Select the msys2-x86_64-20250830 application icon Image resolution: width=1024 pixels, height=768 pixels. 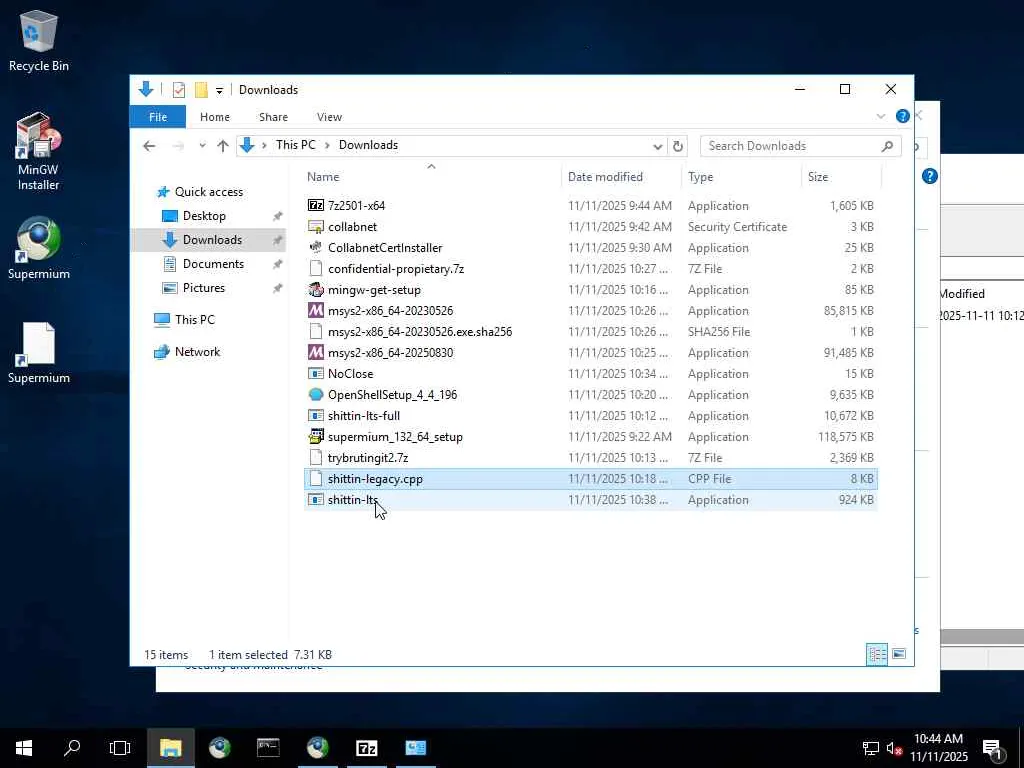coord(315,352)
